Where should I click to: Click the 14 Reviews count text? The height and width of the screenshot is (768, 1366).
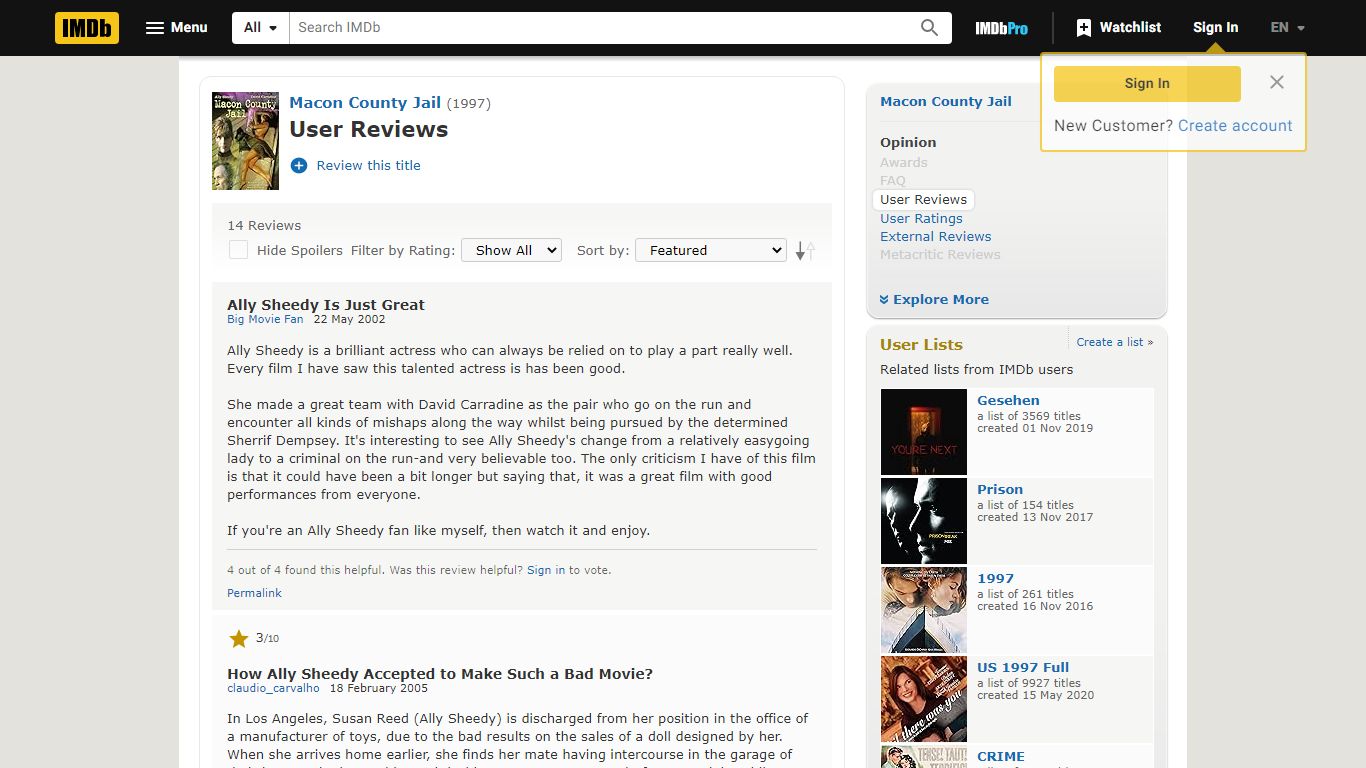(x=264, y=226)
